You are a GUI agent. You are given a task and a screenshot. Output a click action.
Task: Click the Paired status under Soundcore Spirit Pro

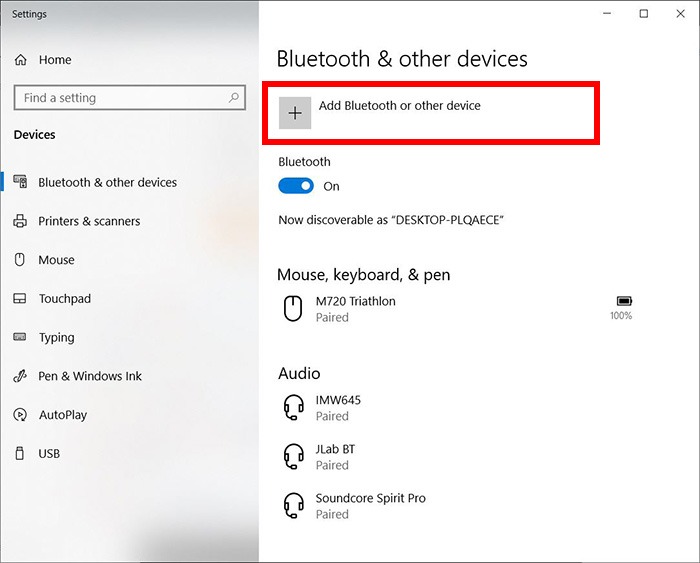point(332,514)
